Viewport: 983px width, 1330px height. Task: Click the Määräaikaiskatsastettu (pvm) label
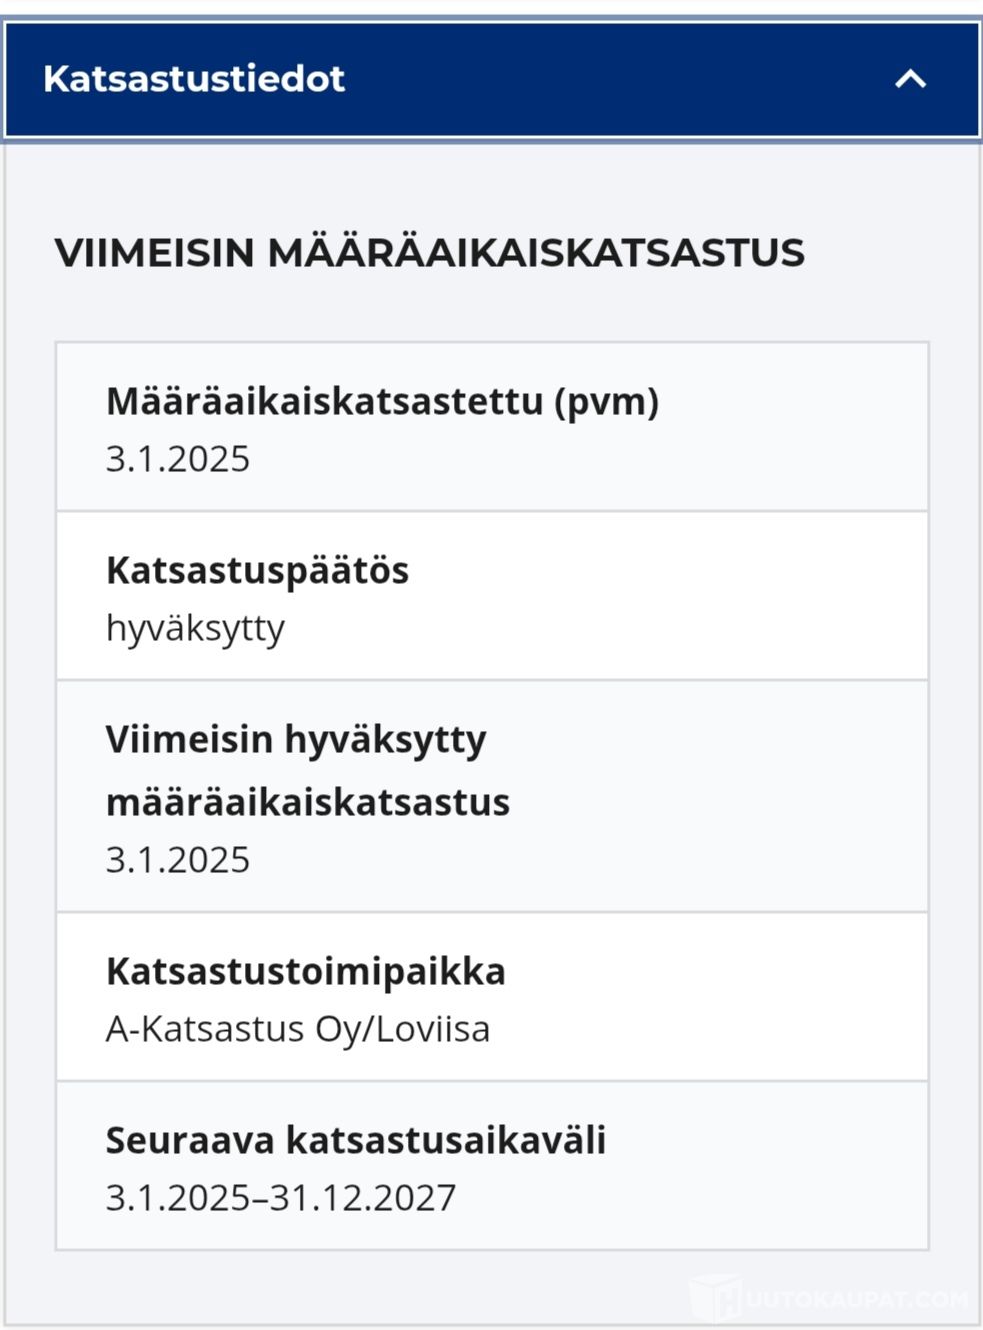point(382,401)
